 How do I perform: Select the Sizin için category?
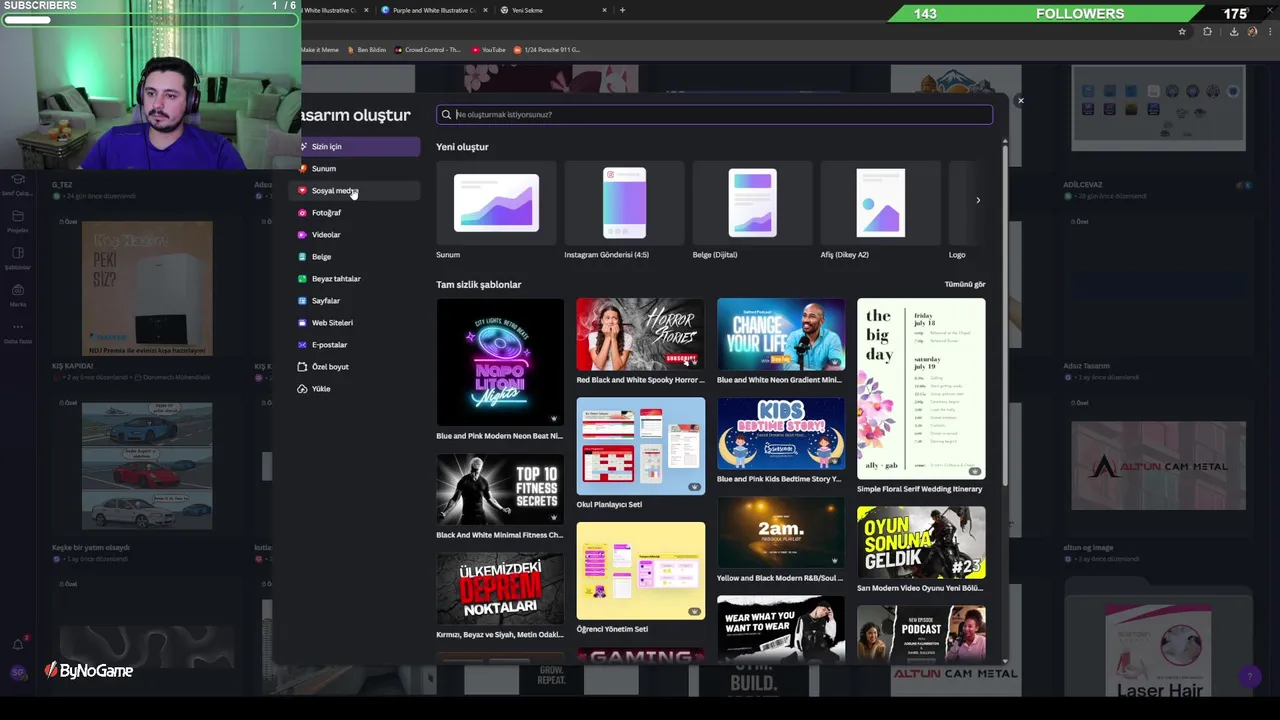[x=360, y=147]
